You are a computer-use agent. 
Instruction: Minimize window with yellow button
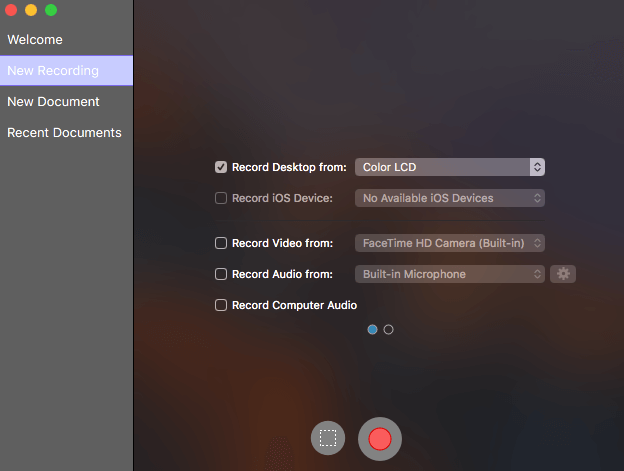31,10
